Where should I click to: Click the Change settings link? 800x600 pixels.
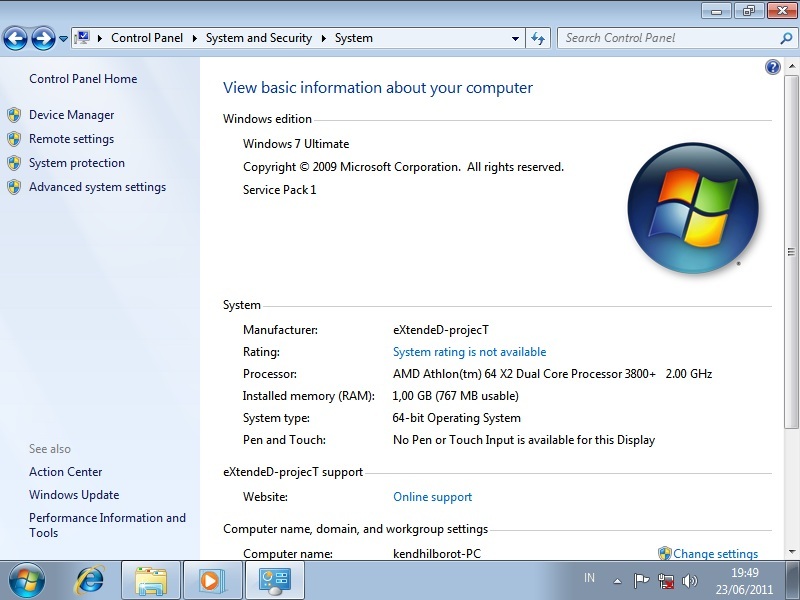tap(715, 554)
